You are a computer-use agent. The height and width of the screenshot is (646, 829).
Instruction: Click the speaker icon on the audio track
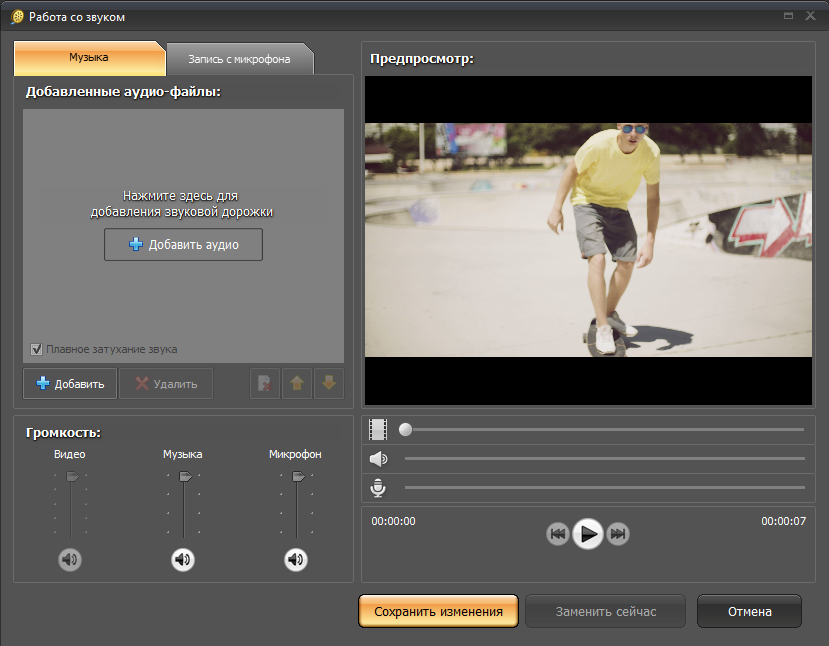tap(378, 459)
